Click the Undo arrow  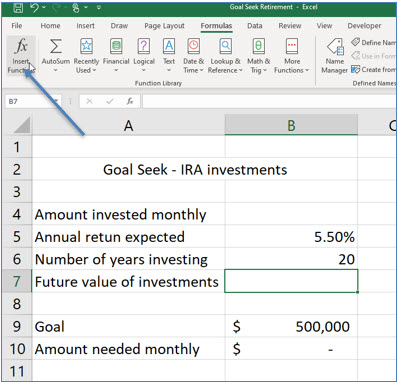tap(35, 7)
